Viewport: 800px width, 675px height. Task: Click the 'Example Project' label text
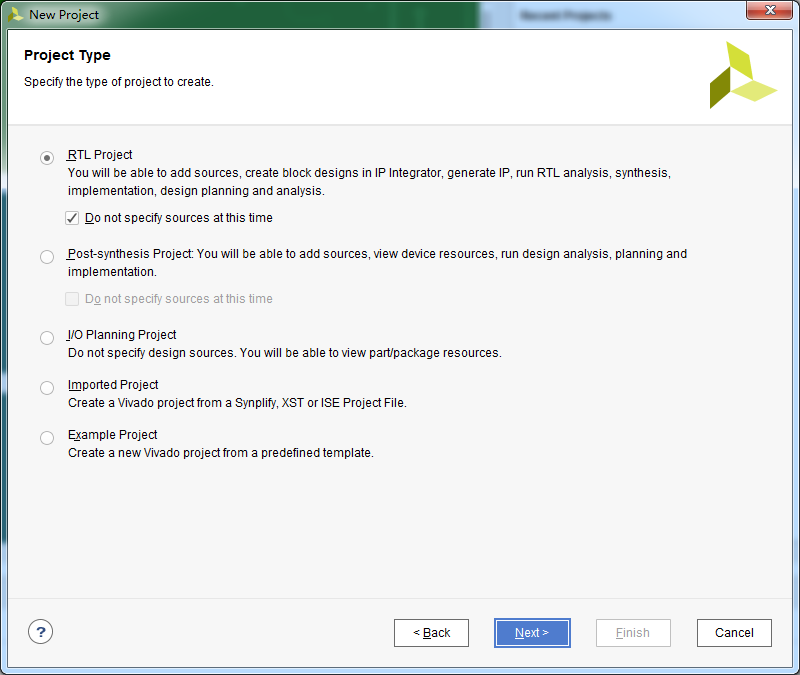pyautogui.click(x=112, y=435)
